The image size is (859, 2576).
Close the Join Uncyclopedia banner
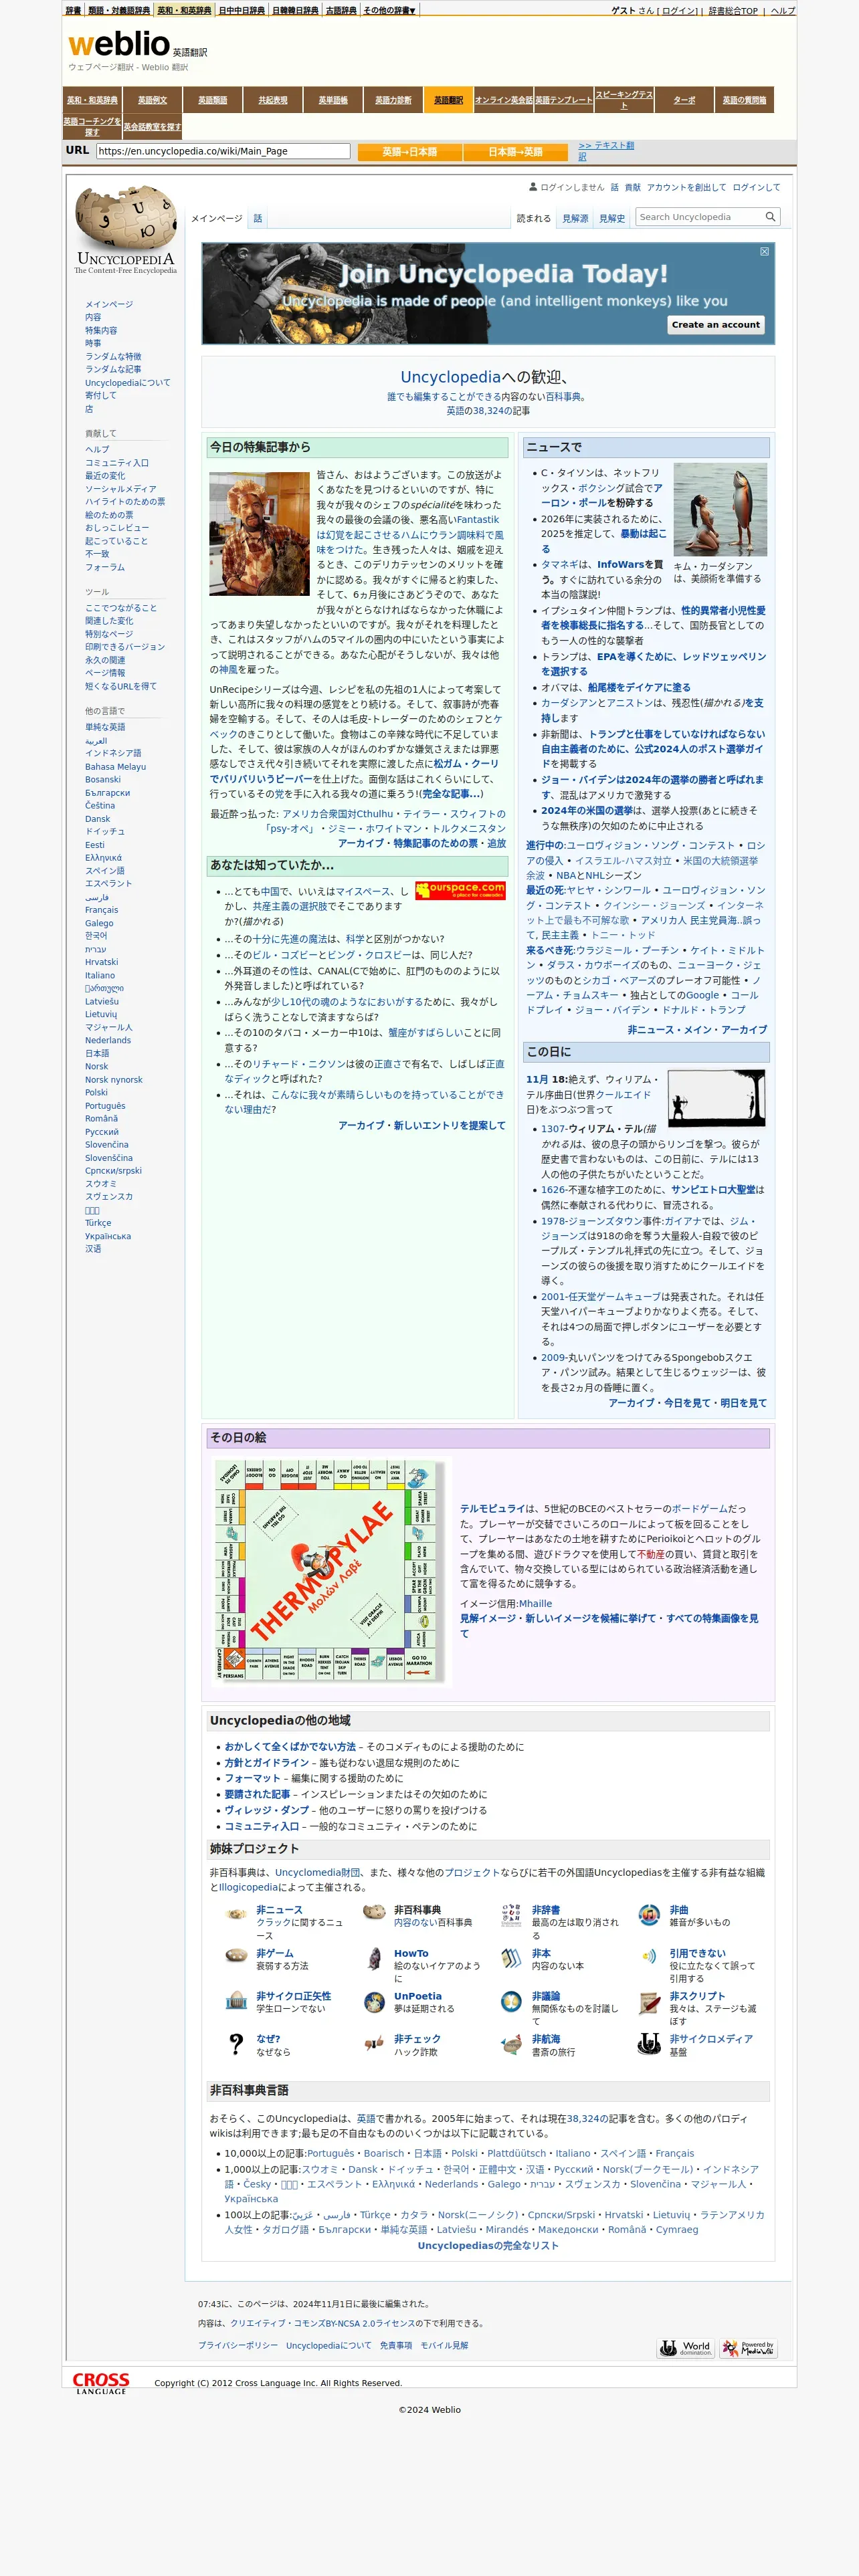pos(764,252)
